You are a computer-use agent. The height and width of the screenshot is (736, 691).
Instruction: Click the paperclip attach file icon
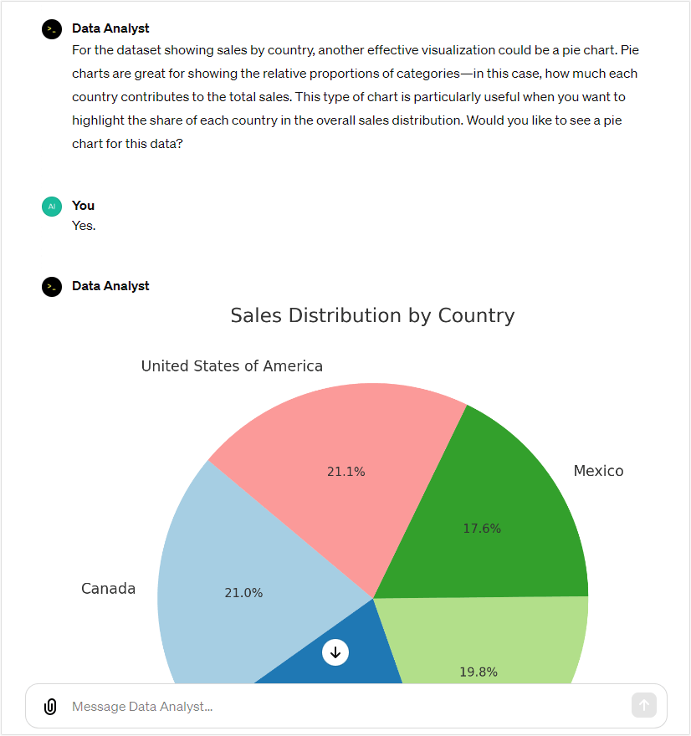point(50,707)
